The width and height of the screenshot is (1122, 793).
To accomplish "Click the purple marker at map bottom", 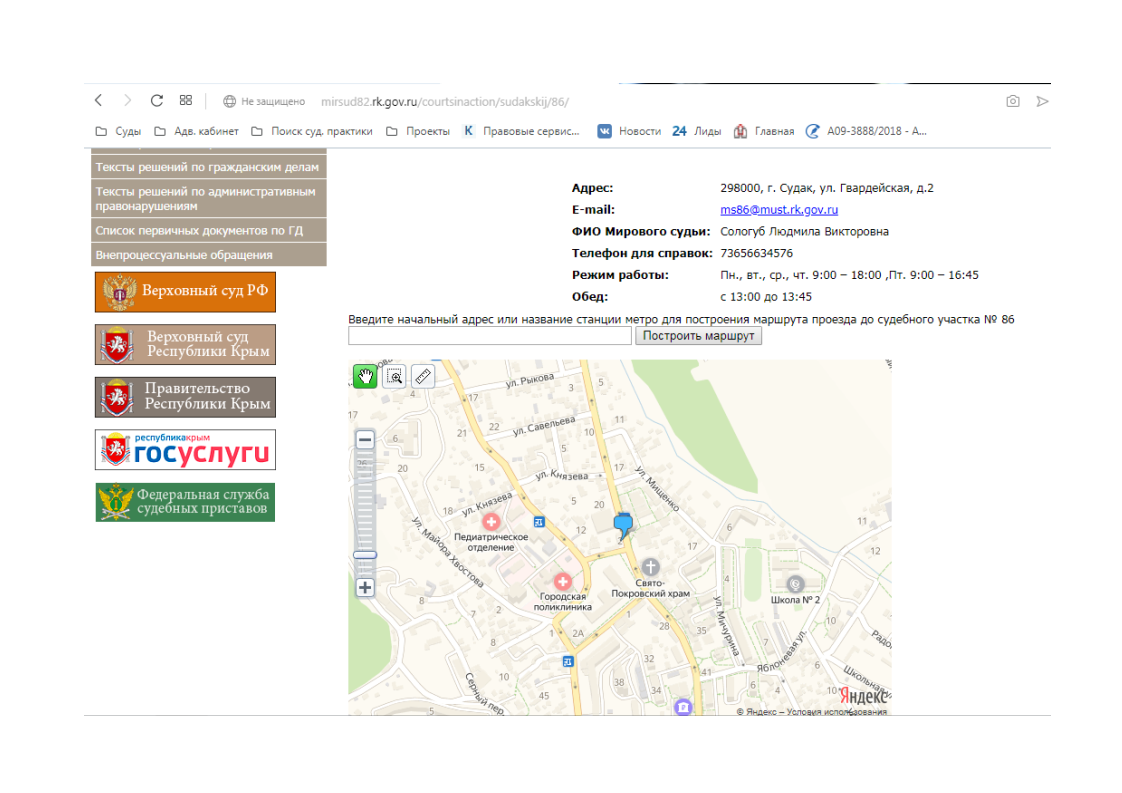I will tap(683, 707).
